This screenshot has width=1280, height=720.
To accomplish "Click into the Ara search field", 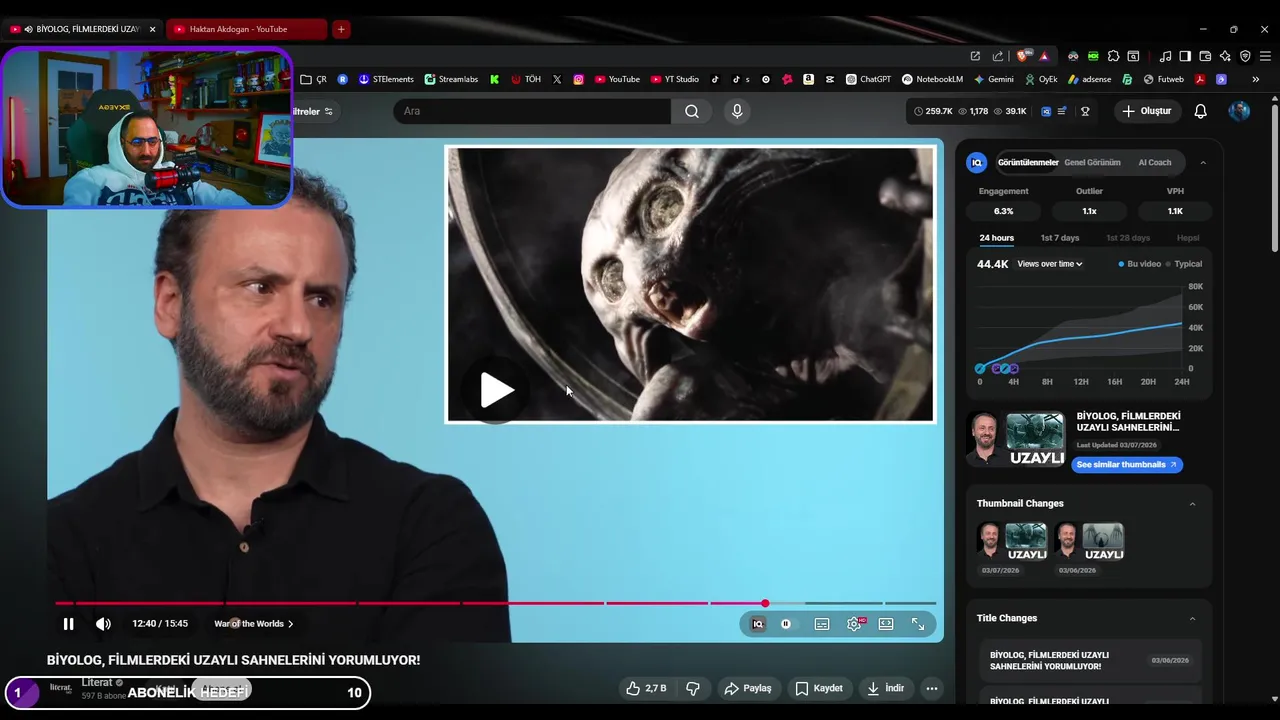I will pos(532,111).
